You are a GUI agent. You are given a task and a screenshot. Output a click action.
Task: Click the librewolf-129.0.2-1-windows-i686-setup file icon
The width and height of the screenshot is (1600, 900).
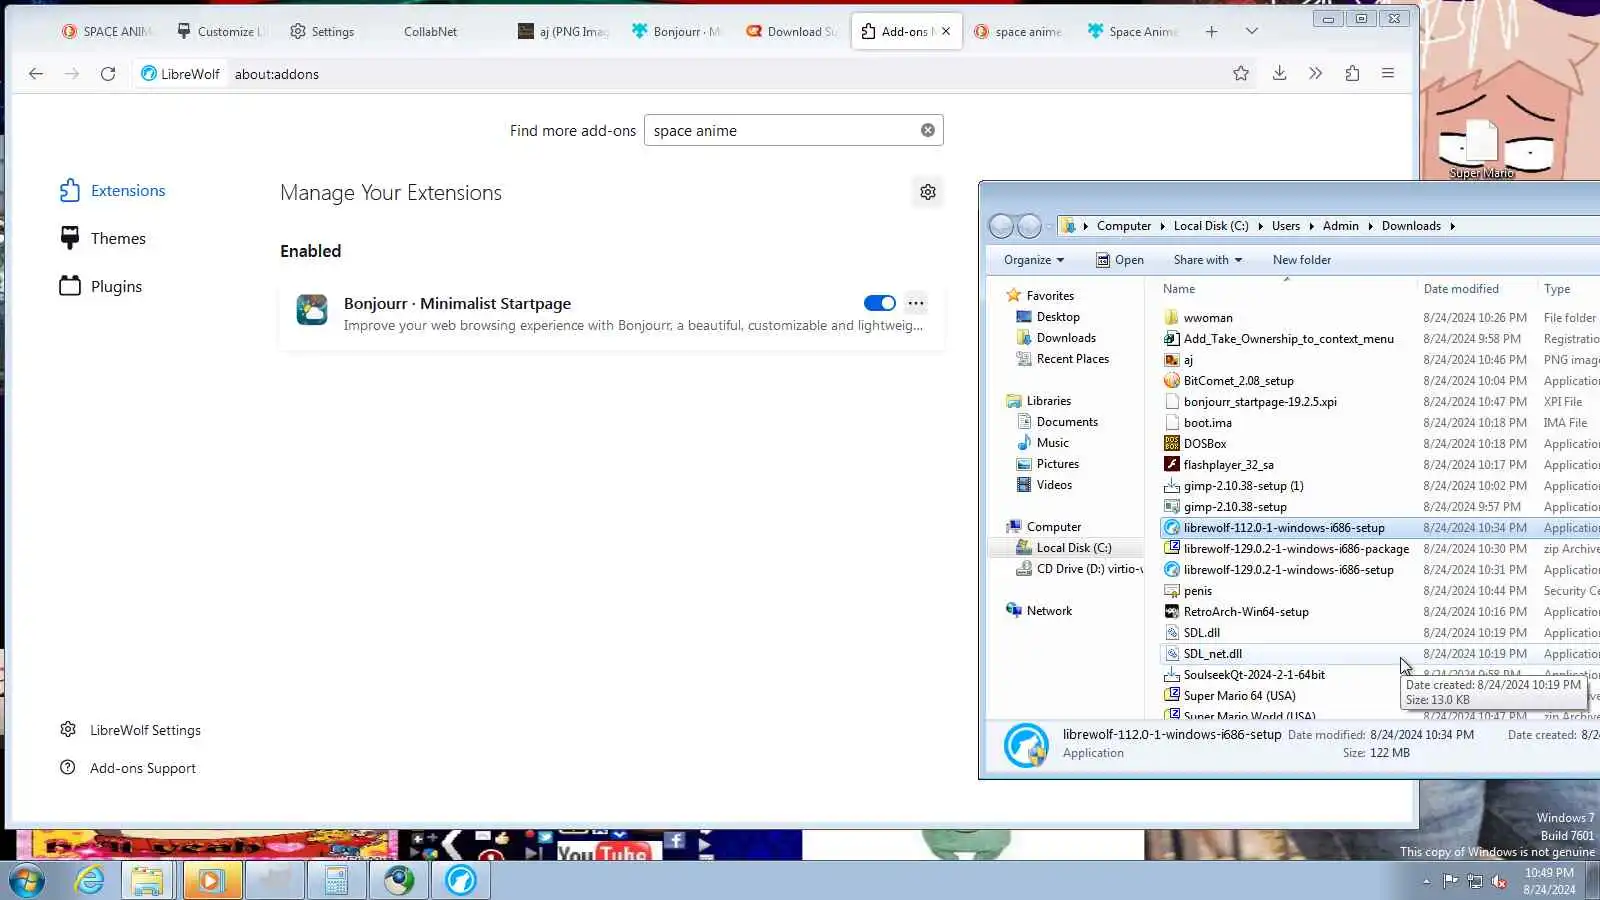pos(1172,570)
